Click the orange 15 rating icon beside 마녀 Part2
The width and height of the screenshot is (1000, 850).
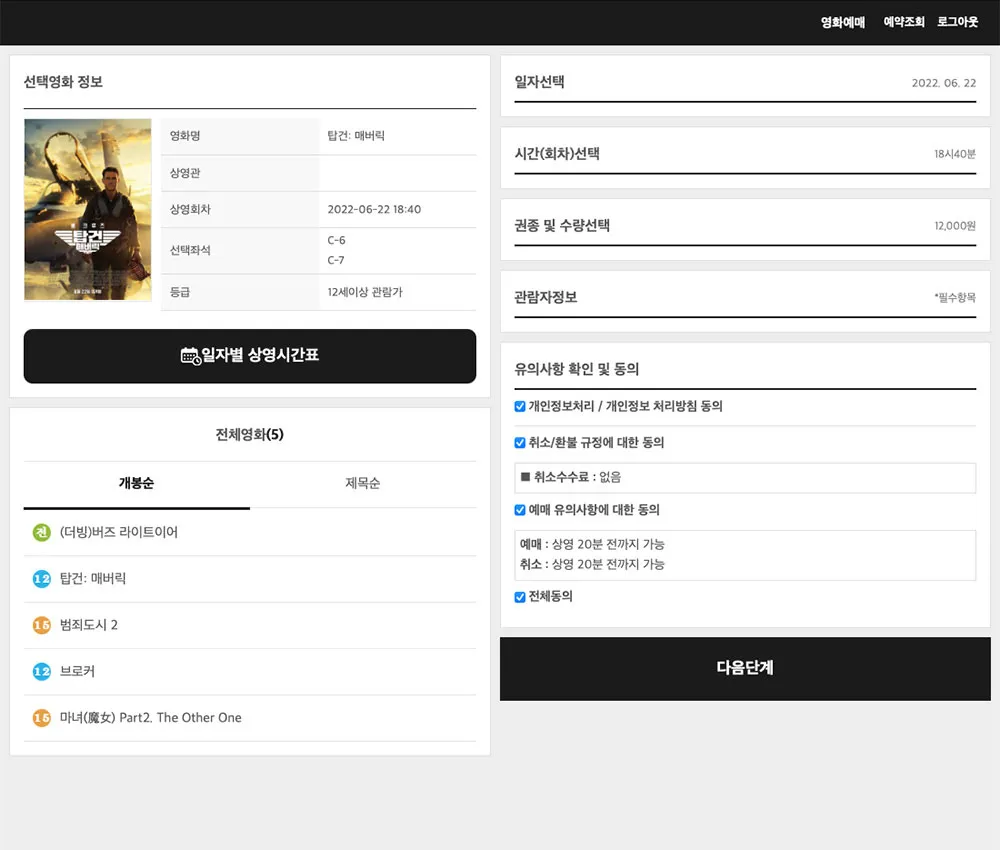coord(41,718)
